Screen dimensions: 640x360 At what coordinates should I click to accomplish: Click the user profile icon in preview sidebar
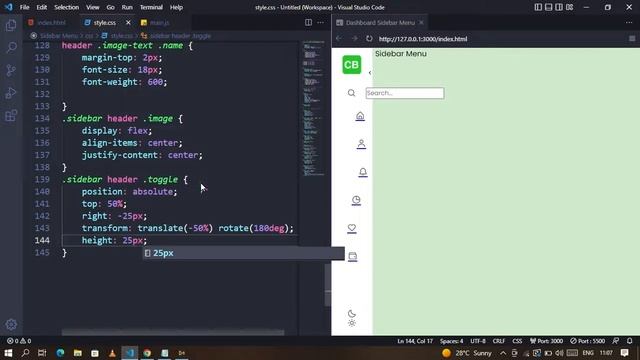(x=361, y=144)
